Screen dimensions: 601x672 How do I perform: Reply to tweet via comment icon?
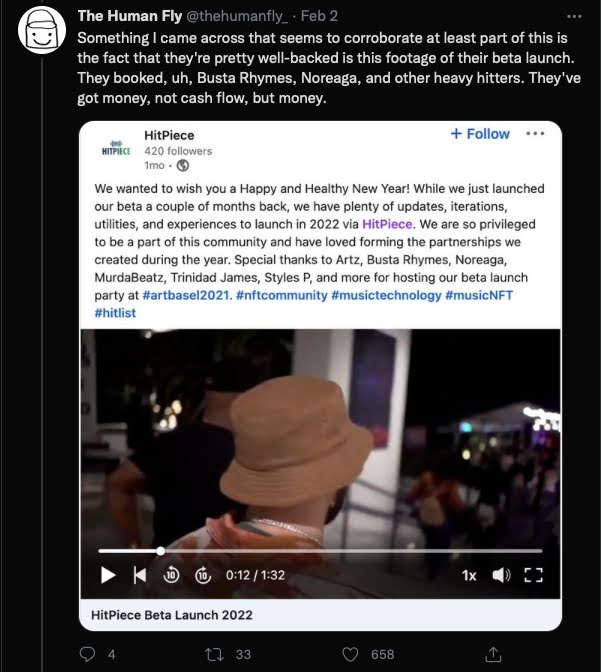88,654
